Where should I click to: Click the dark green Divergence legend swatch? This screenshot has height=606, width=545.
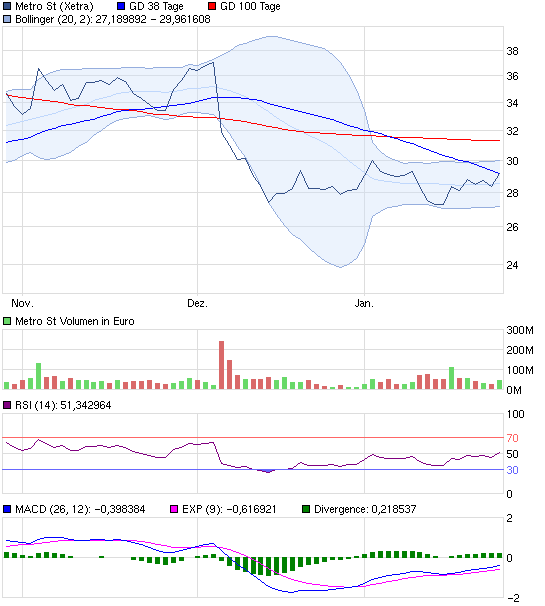[306, 509]
